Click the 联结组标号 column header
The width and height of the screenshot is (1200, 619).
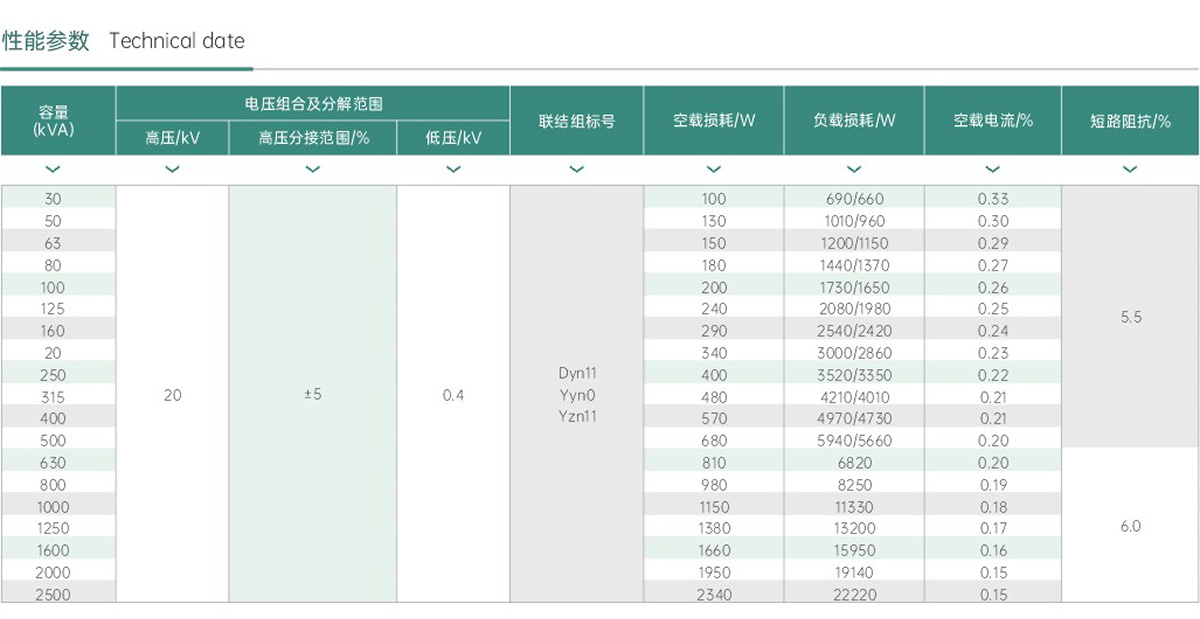[576, 121]
